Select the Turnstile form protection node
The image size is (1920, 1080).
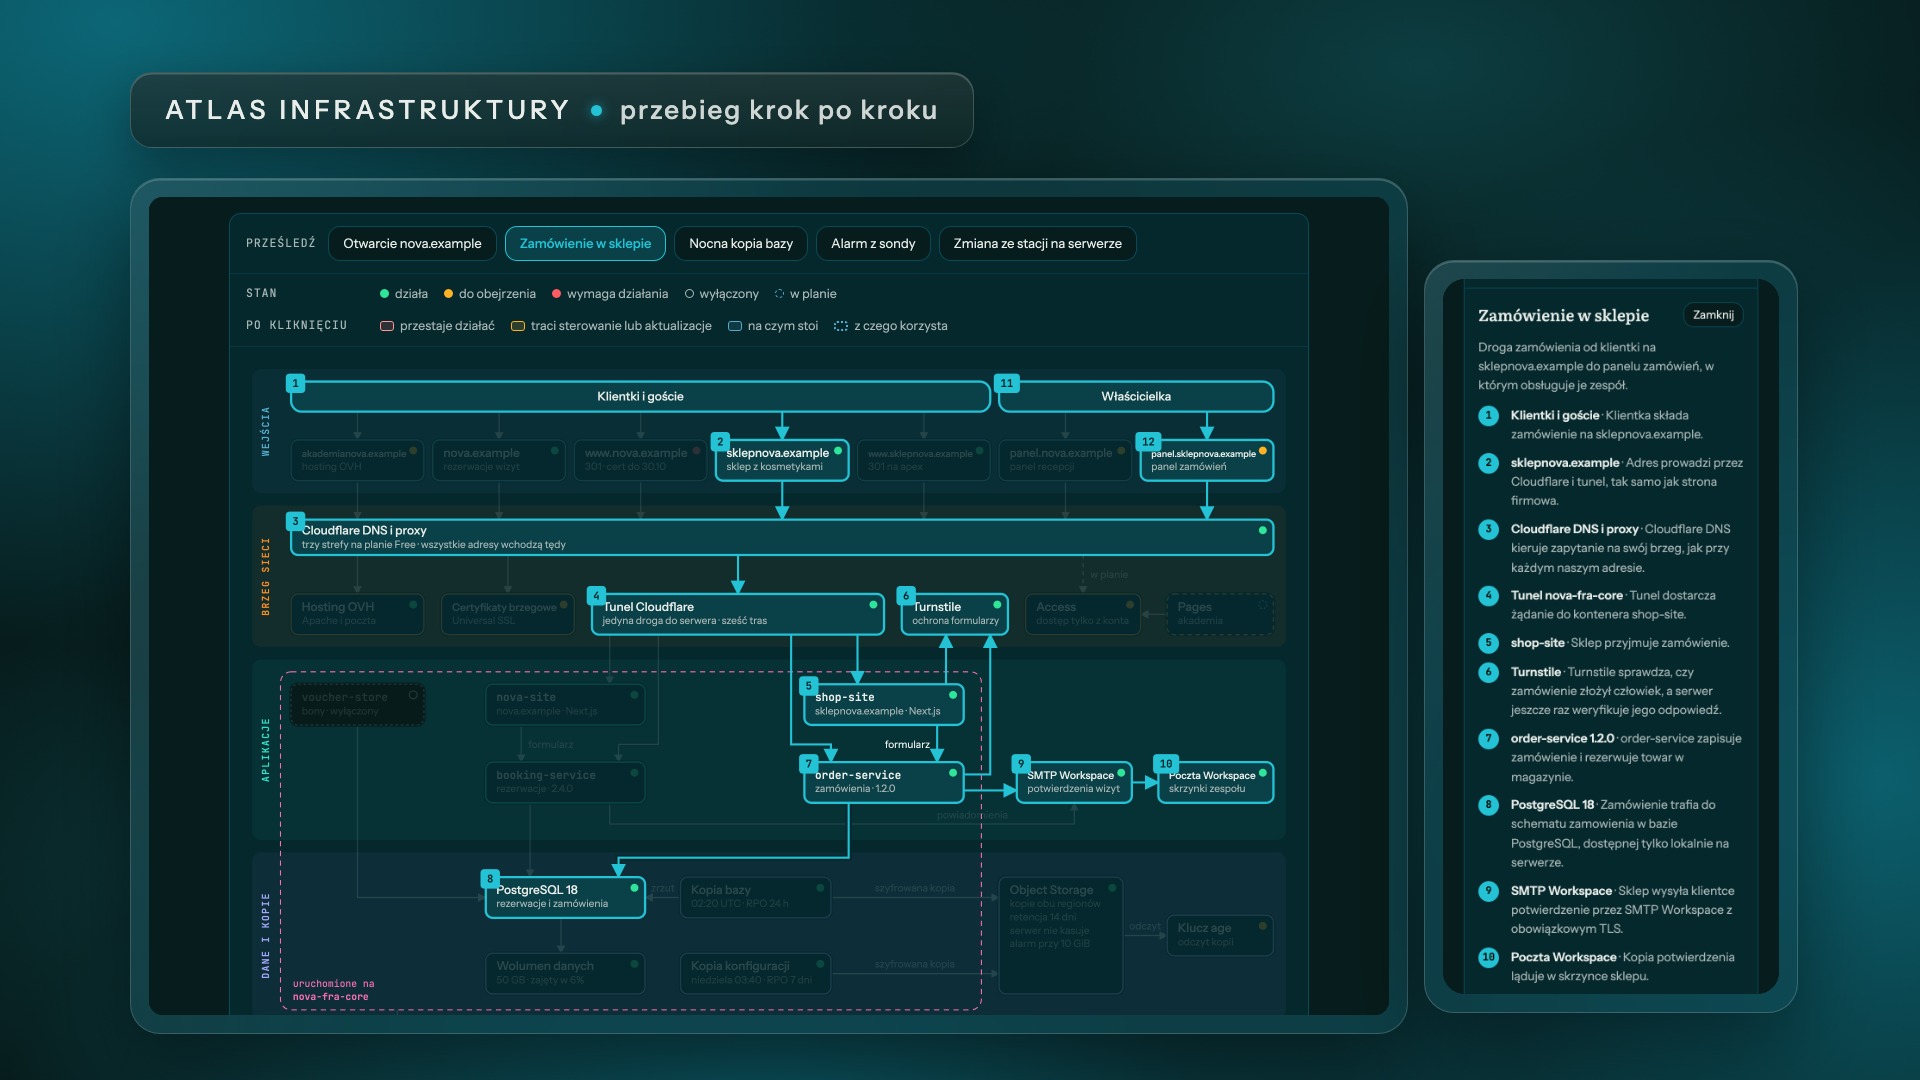tap(954, 614)
